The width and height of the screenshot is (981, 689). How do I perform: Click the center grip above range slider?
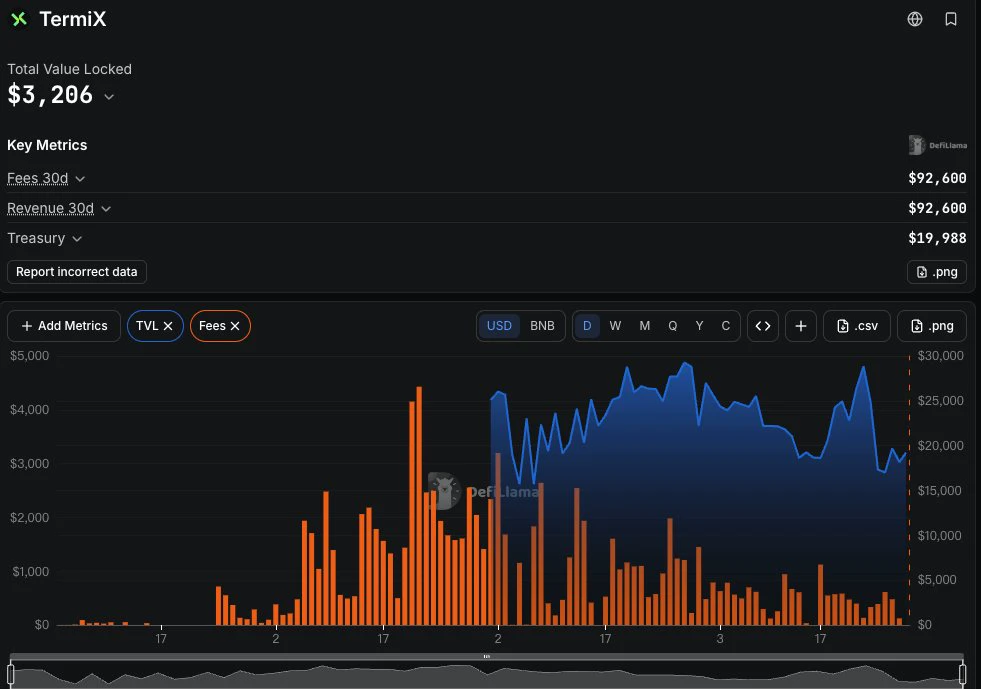487,656
